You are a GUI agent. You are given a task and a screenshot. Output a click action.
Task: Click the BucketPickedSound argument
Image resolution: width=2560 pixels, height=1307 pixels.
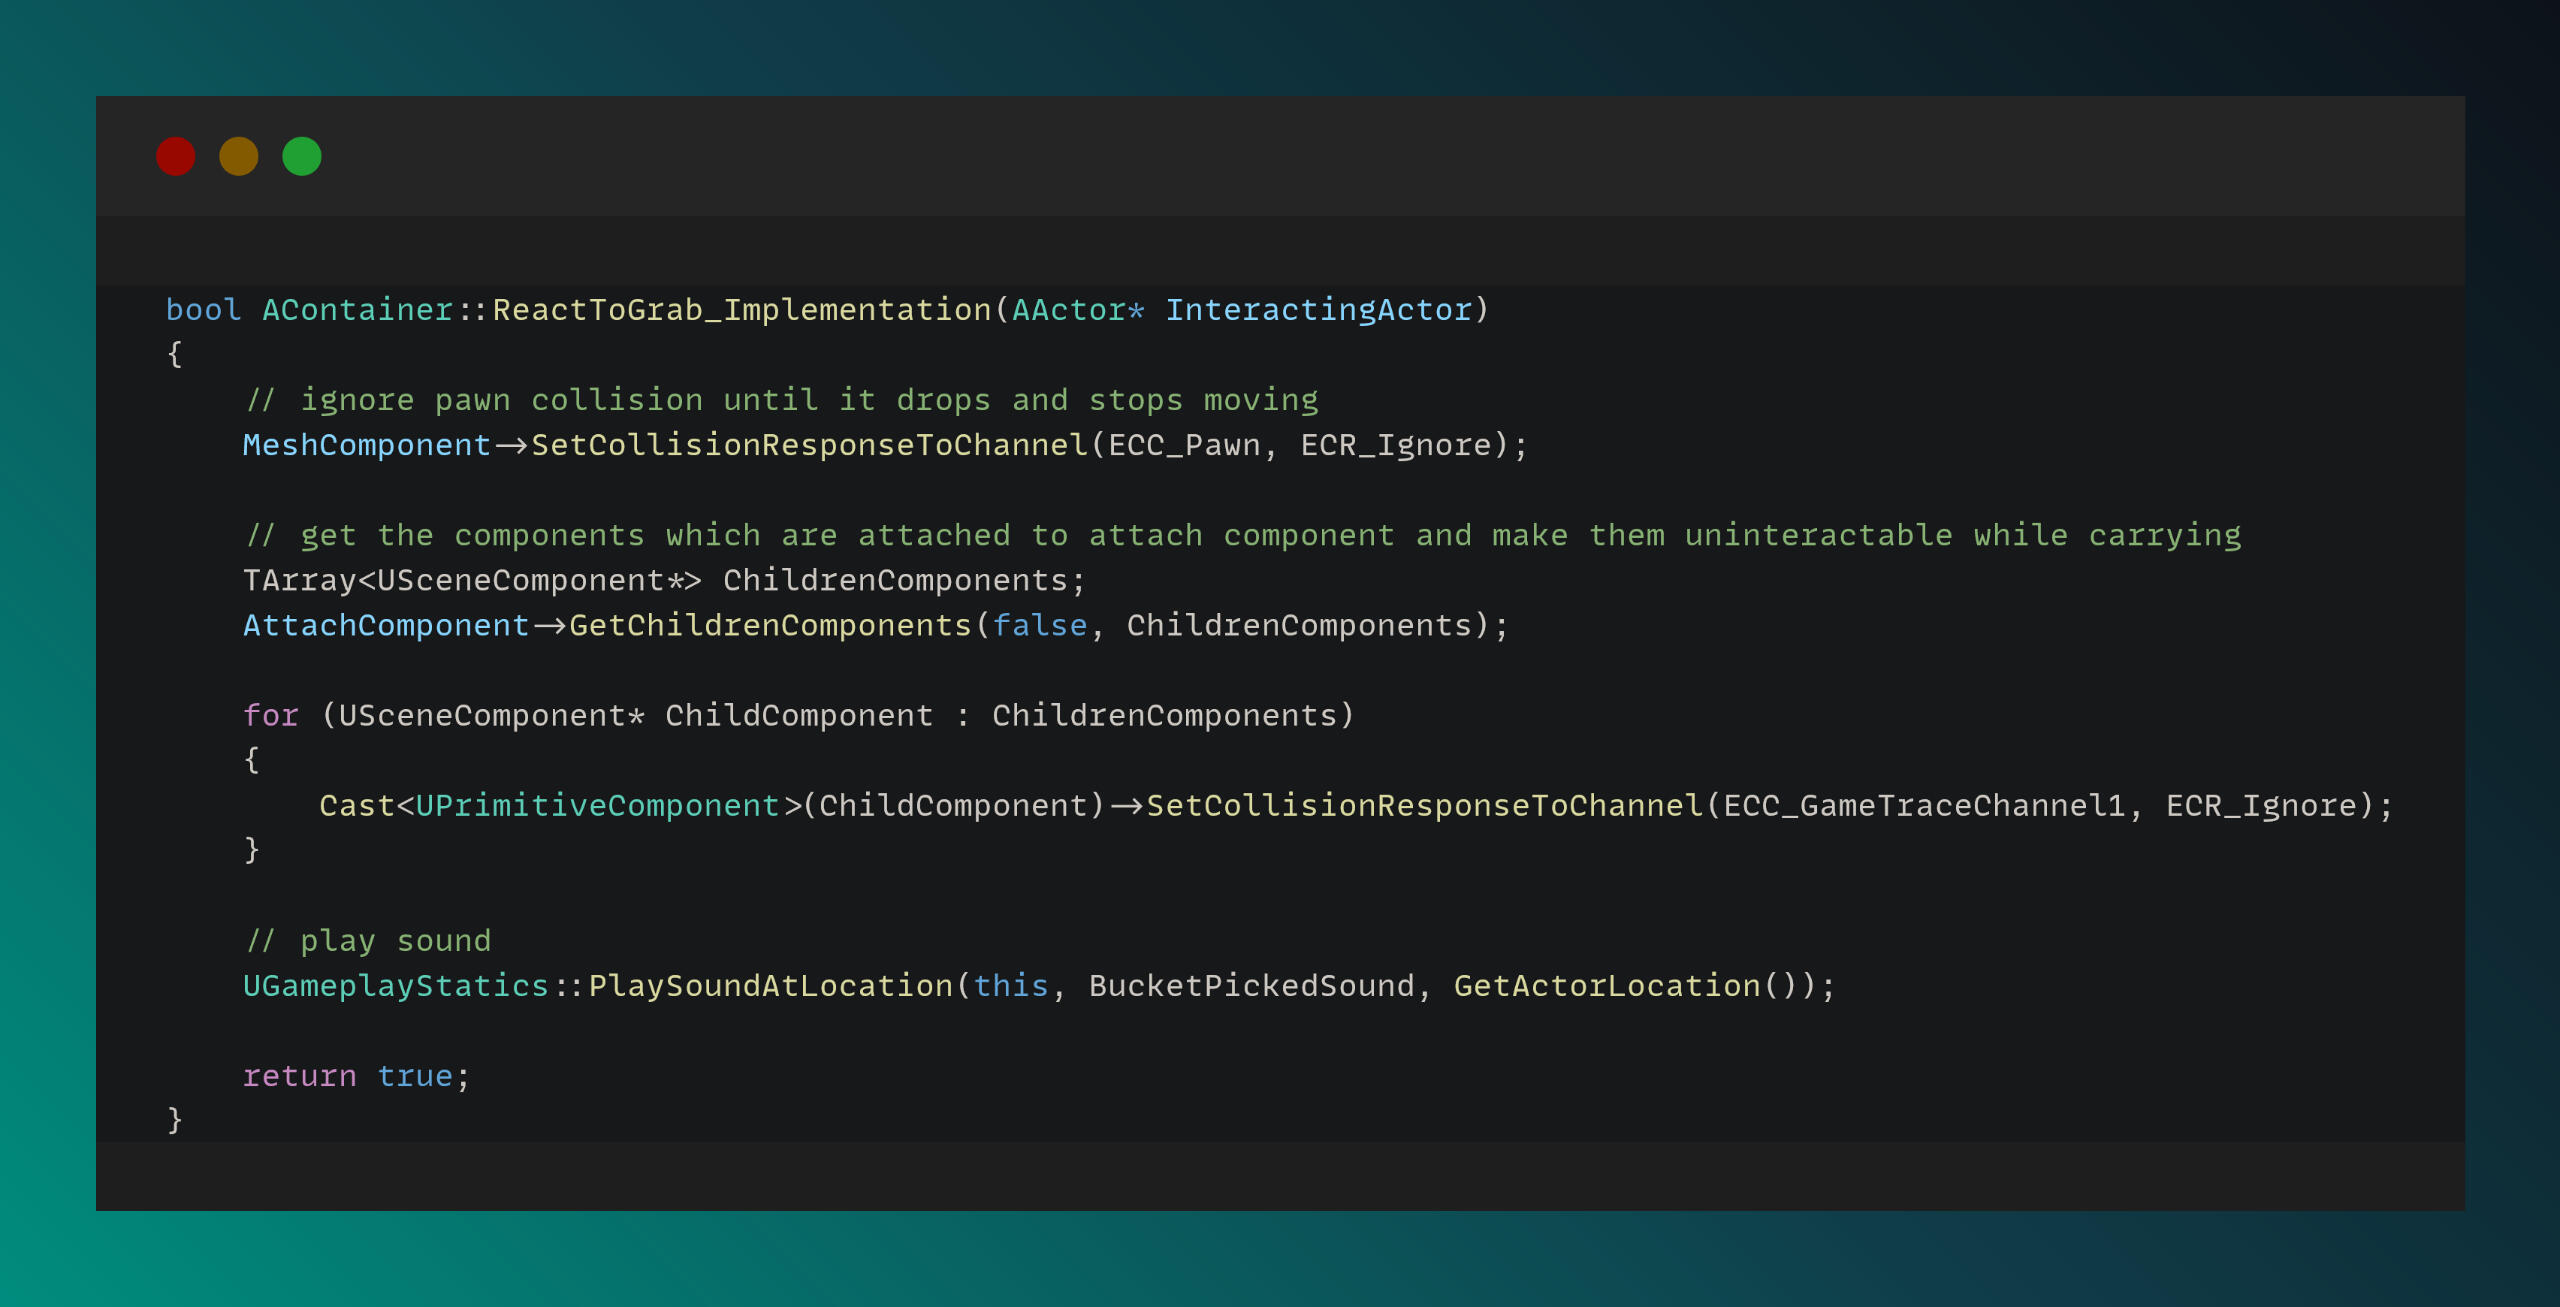pyautogui.click(x=1251, y=986)
